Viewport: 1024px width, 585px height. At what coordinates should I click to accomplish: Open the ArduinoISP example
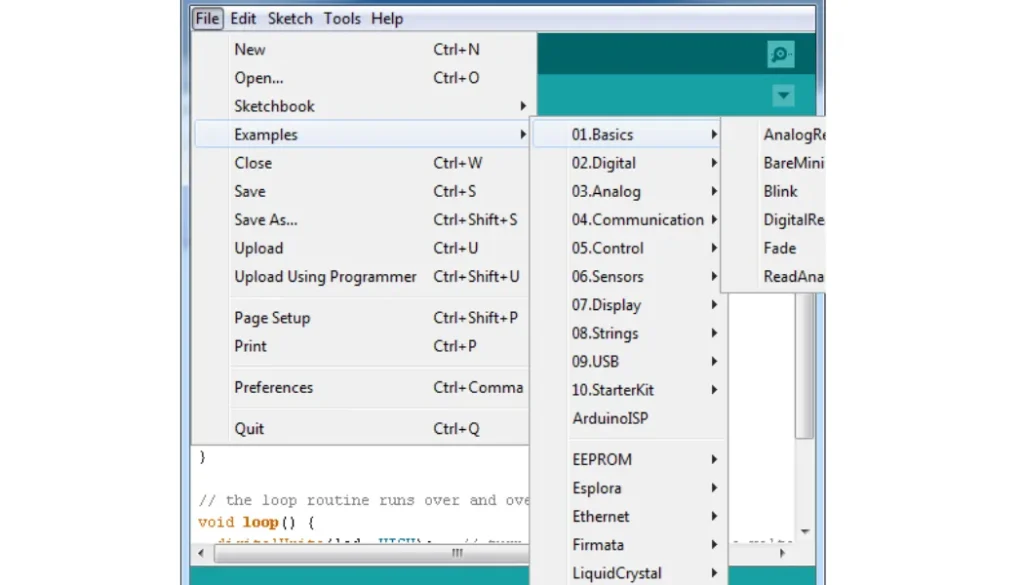coord(627,418)
